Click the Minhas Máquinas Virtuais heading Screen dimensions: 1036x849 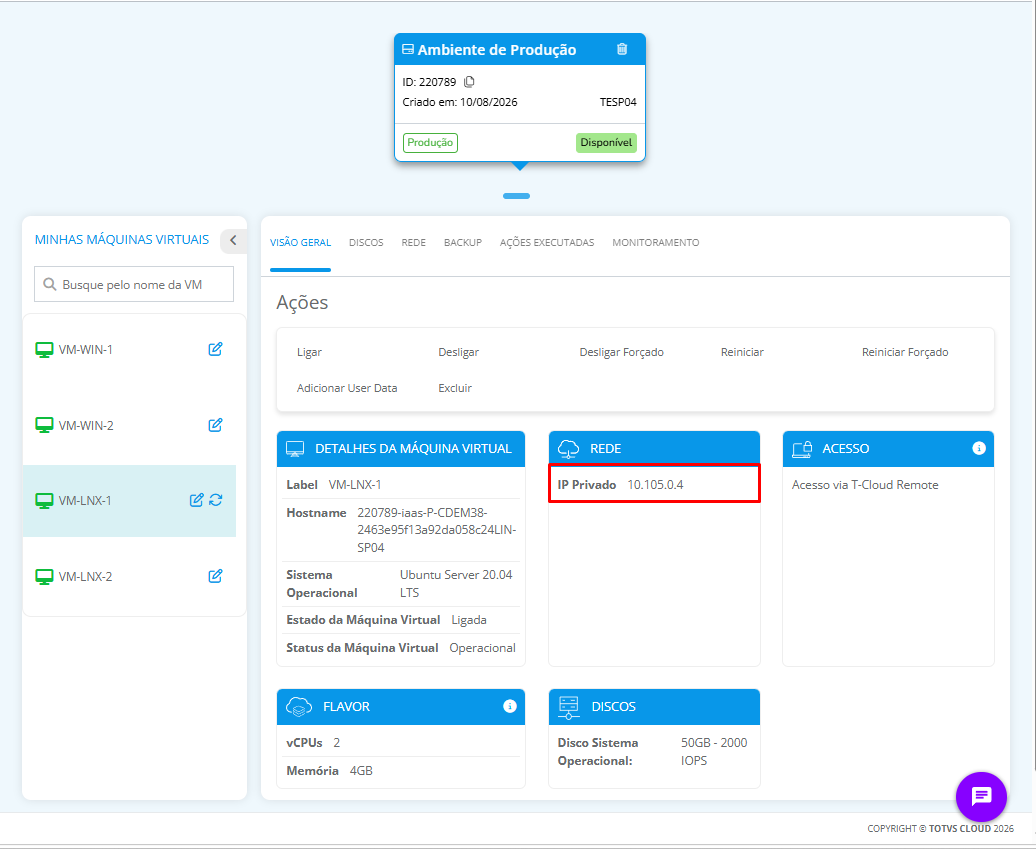pyautogui.click(x=122, y=239)
